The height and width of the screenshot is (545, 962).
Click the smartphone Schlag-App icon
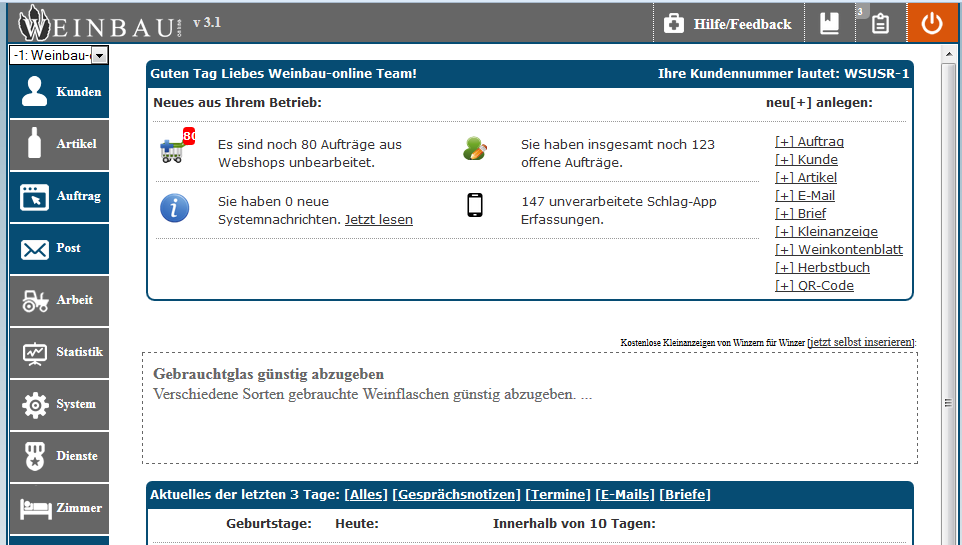[x=475, y=205]
